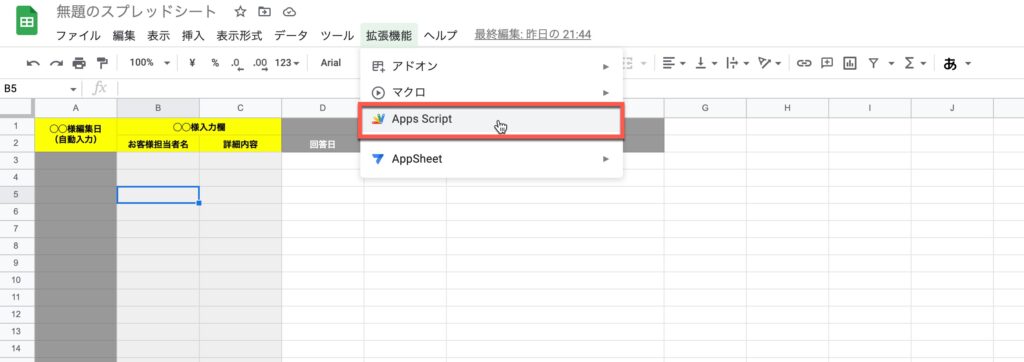This screenshot has width=1024, height=362.
Task: Open the データ menu
Action: 291,35
